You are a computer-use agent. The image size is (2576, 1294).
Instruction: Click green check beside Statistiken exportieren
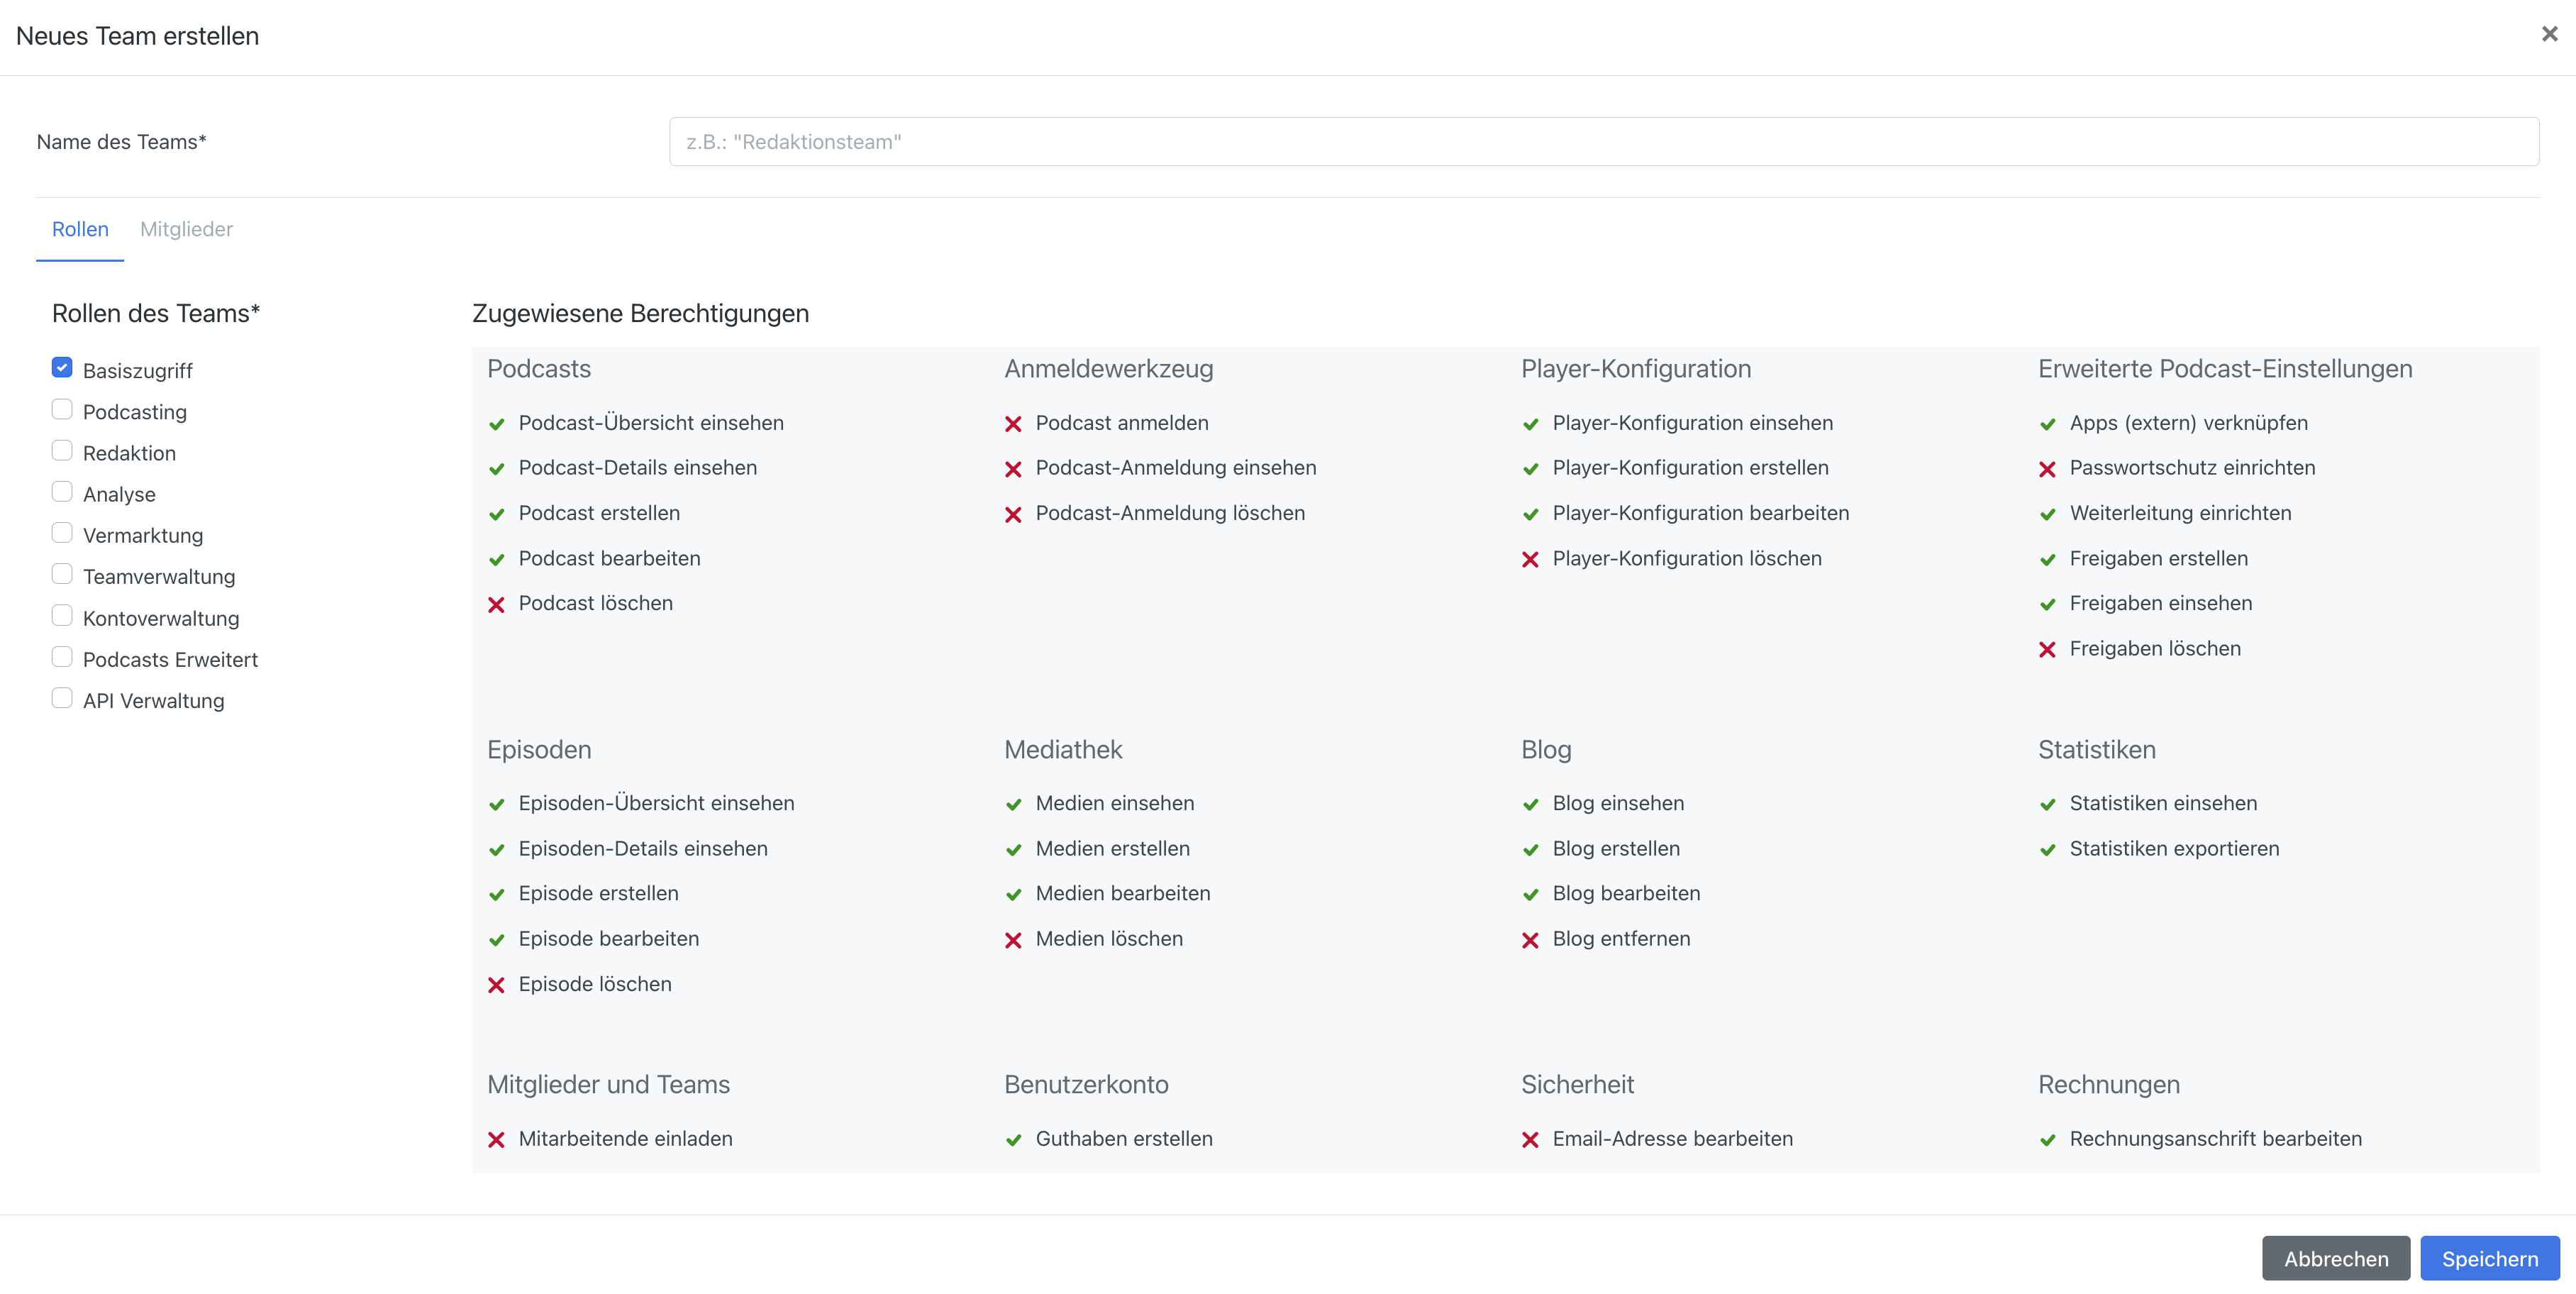2047,850
